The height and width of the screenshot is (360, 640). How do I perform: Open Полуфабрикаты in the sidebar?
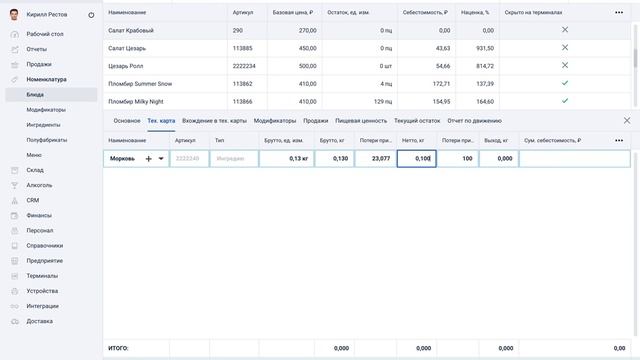(x=47, y=140)
